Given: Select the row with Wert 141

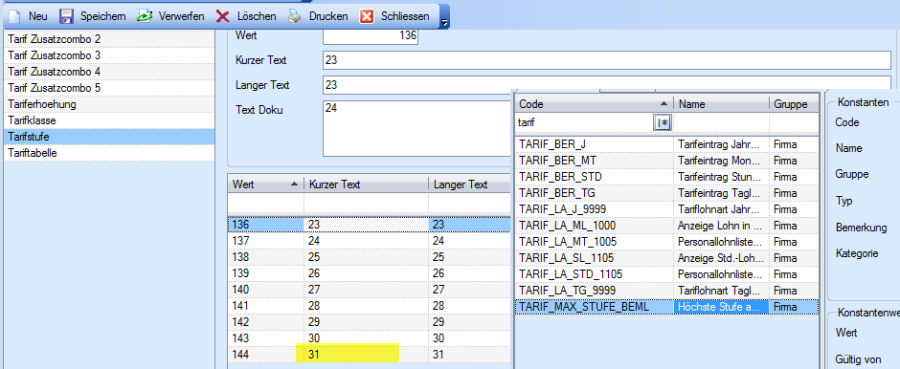Looking at the screenshot, I should pos(369,306).
